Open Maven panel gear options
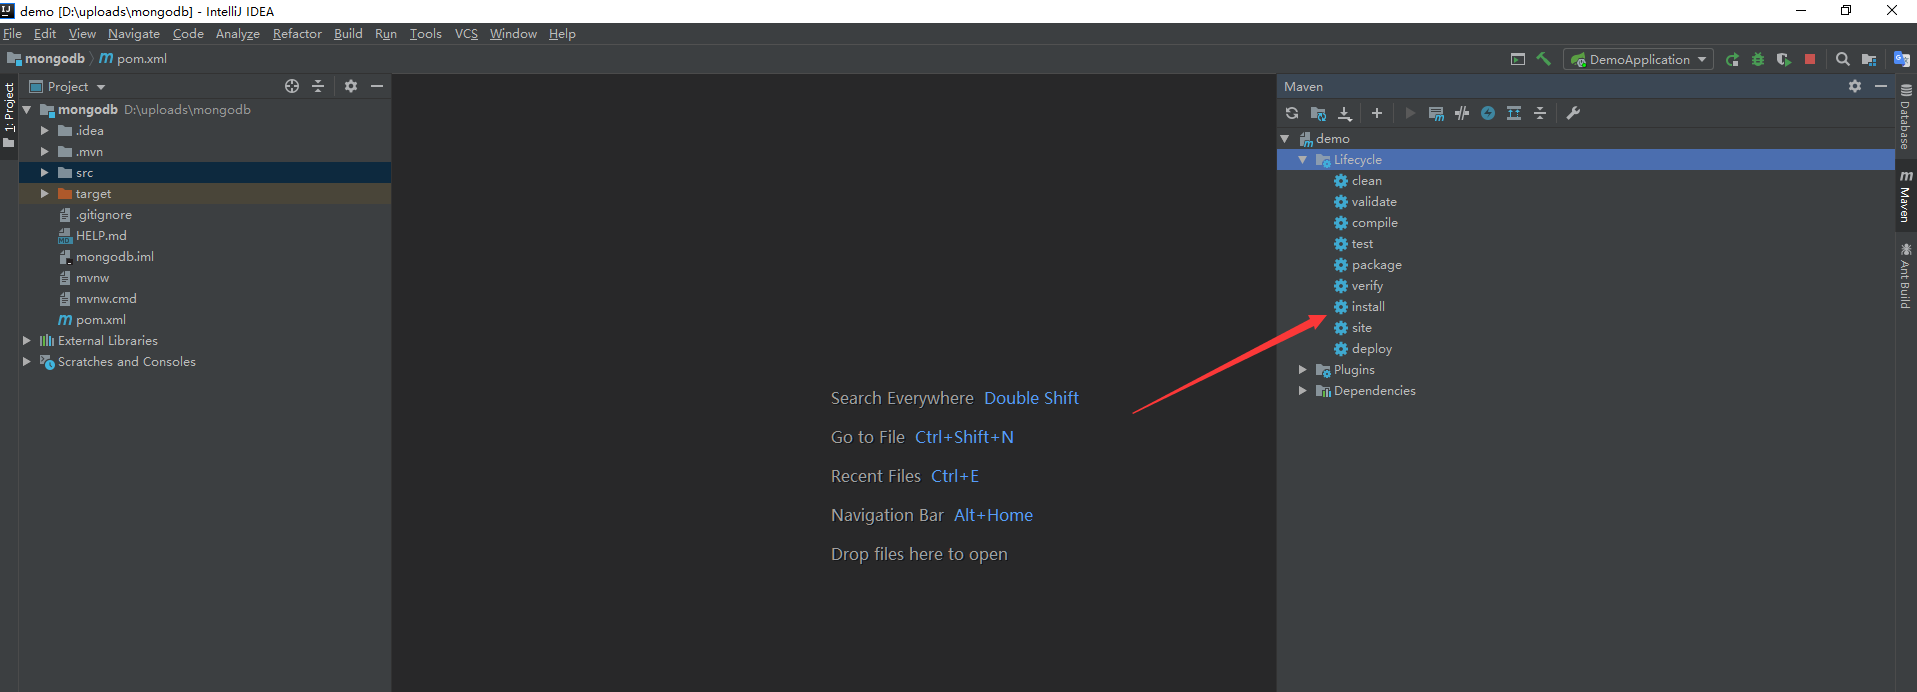Image resolution: width=1917 pixels, height=692 pixels. coord(1855,86)
